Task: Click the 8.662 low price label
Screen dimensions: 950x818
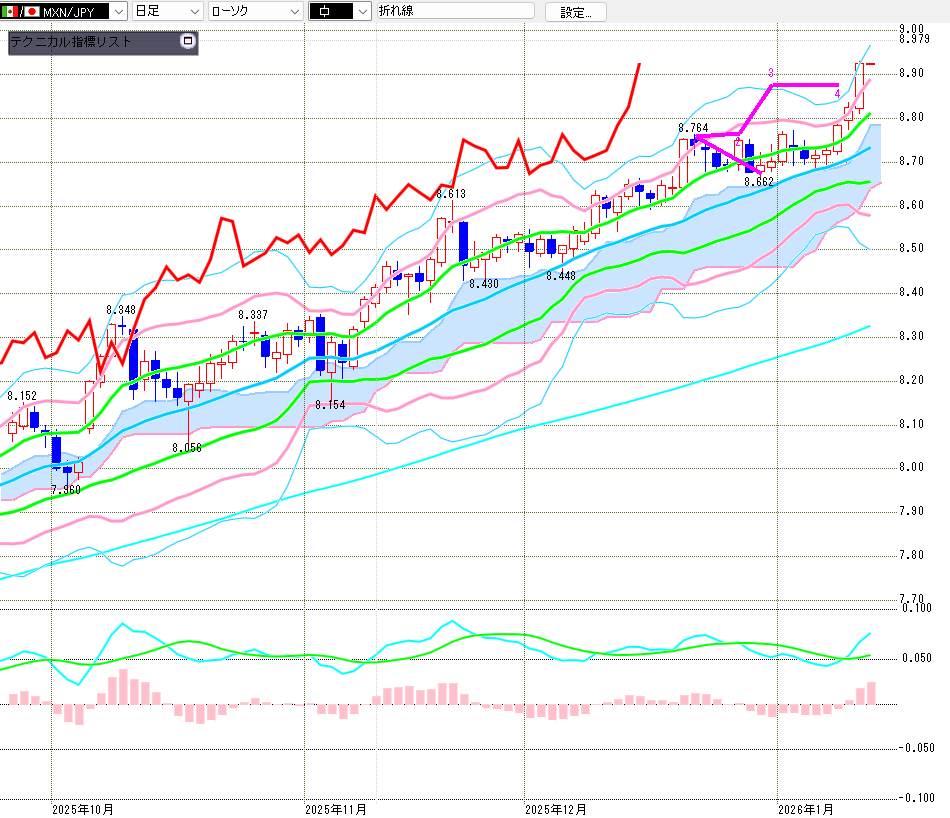Action: [x=759, y=182]
